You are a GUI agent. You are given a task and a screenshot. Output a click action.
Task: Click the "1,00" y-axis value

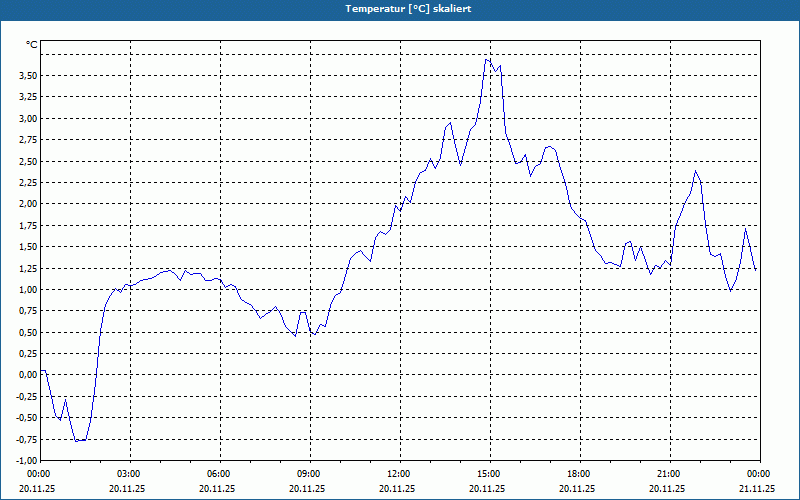click(28, 289)
